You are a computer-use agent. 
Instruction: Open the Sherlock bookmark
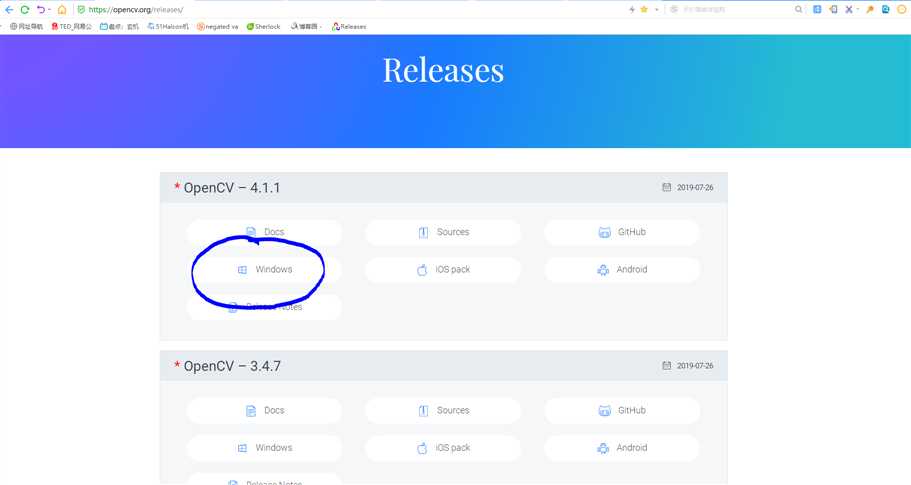pyautogui.click(x=263, y=27)
